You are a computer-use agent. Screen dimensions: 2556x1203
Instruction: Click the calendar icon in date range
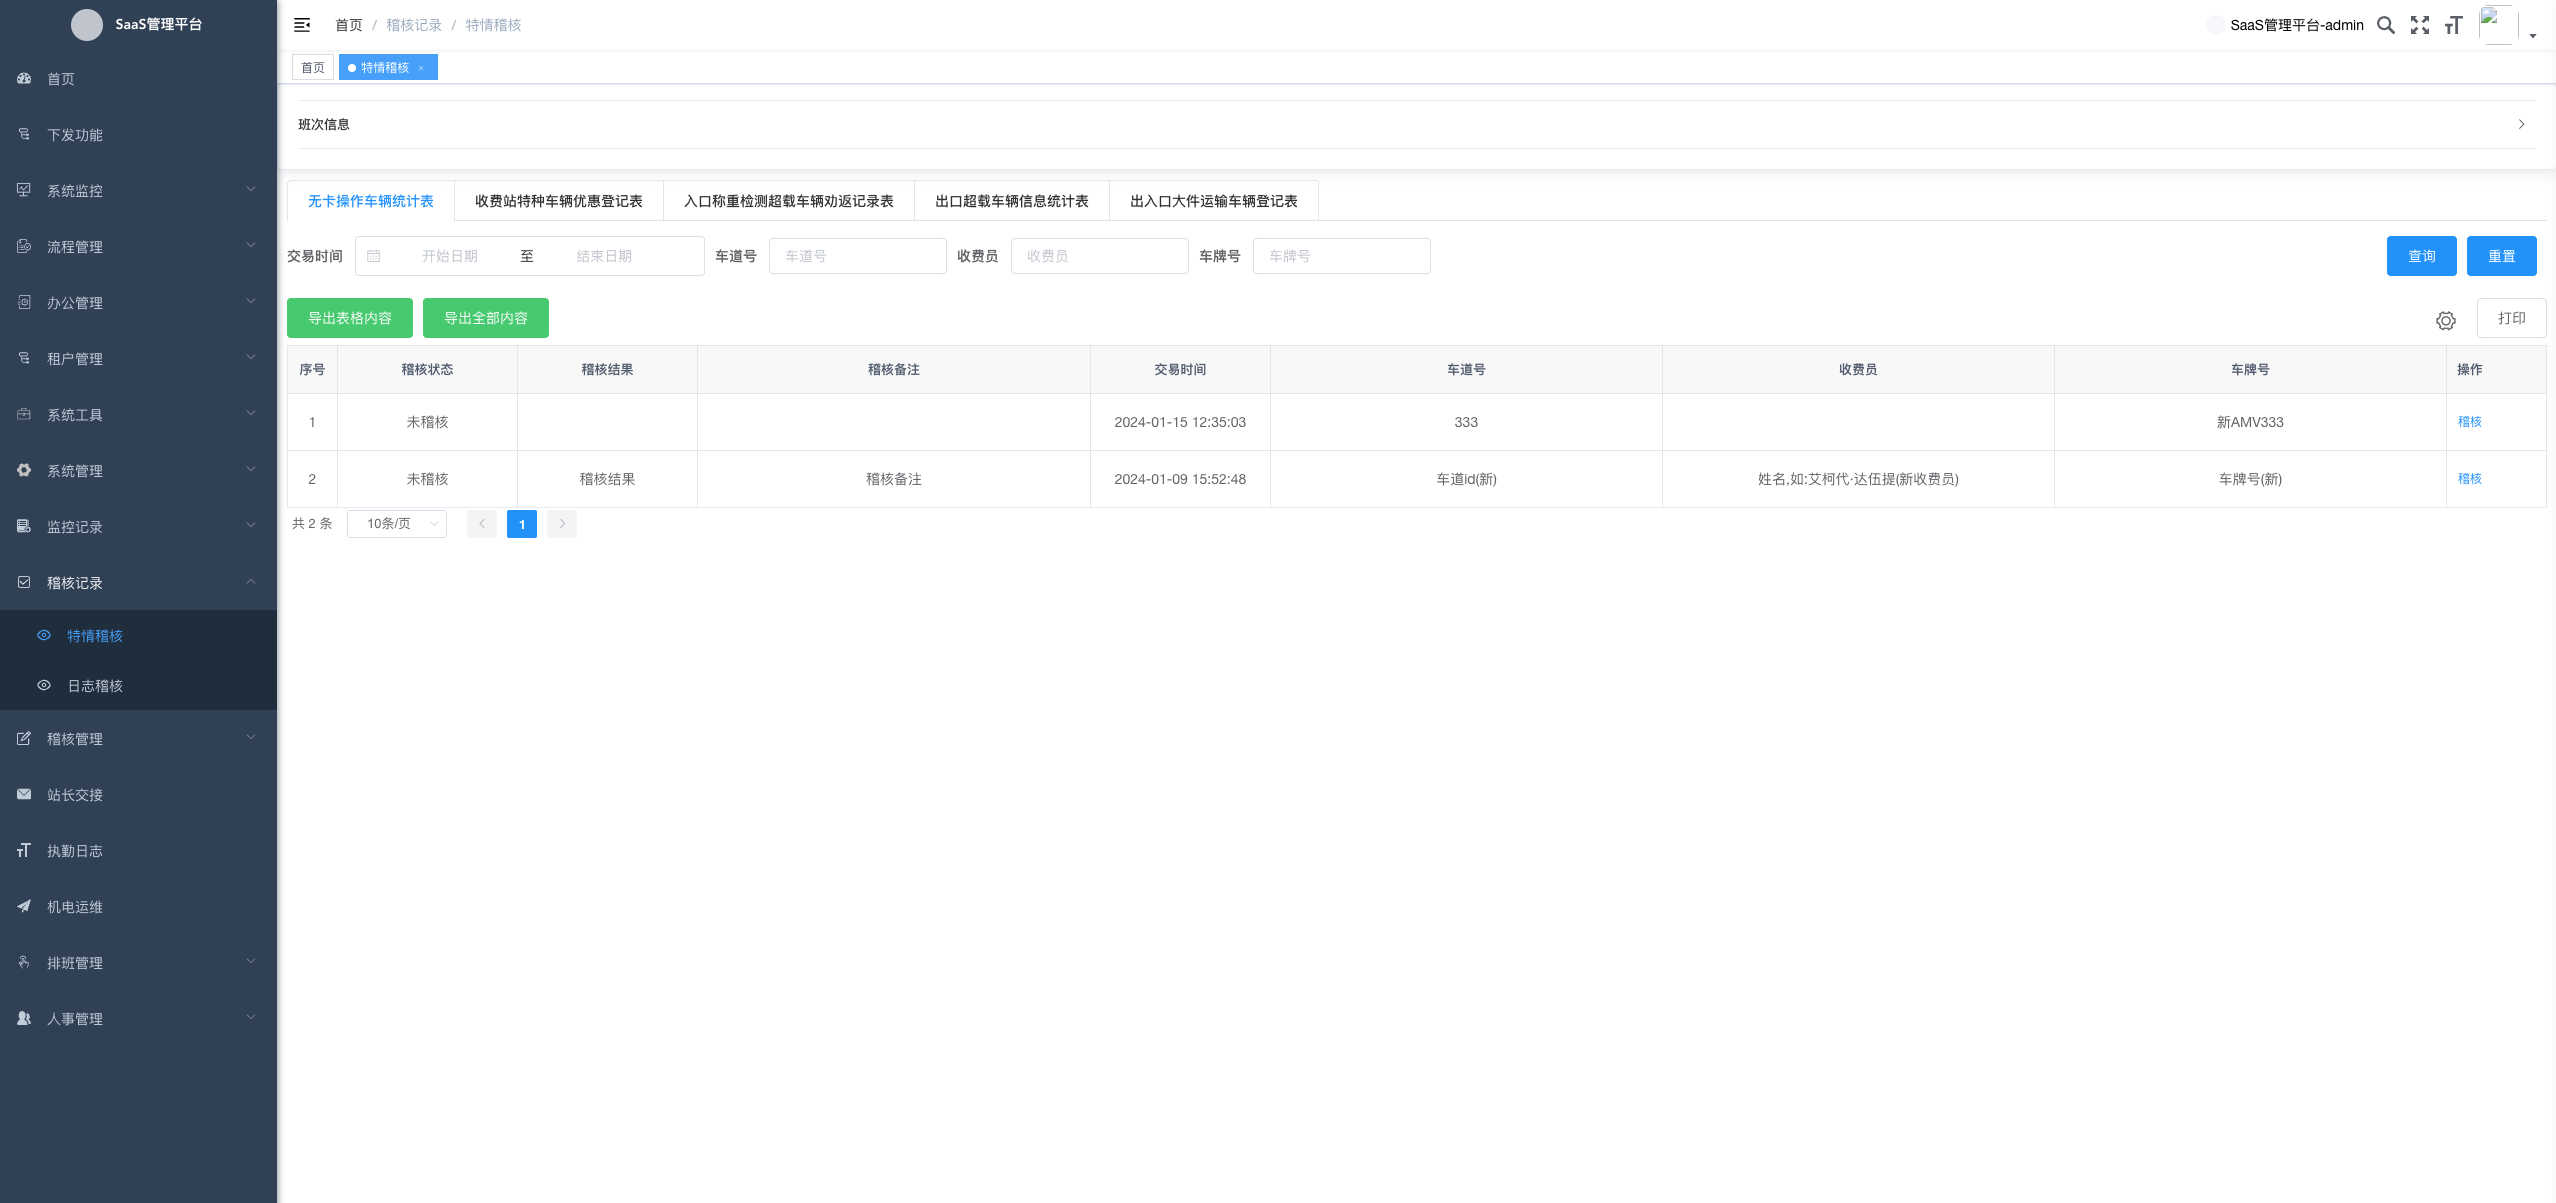click(373, 256)
